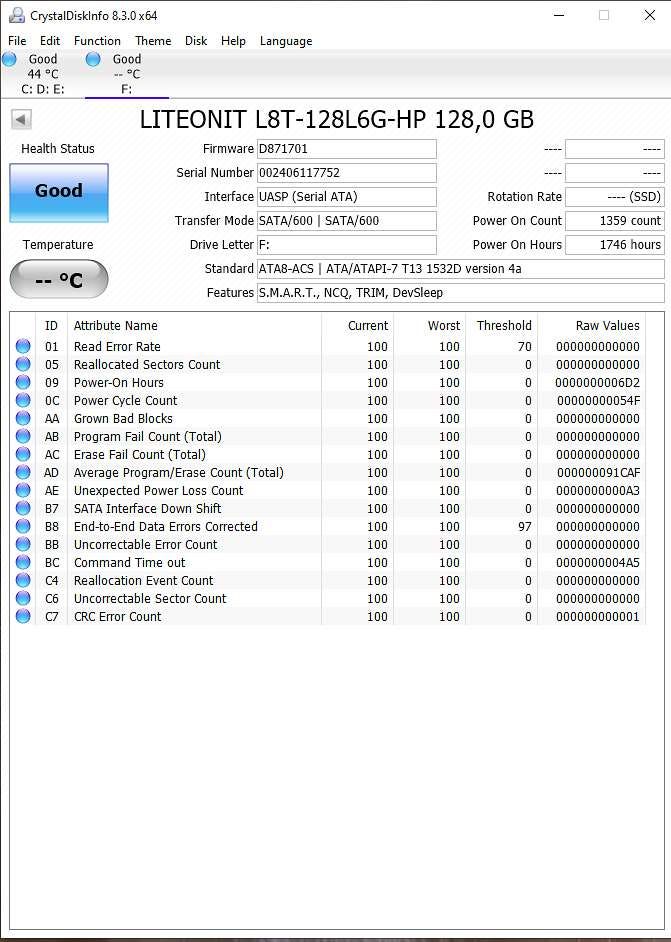Click the CrystalDiskInfo title bar icon

coord(16,15)
